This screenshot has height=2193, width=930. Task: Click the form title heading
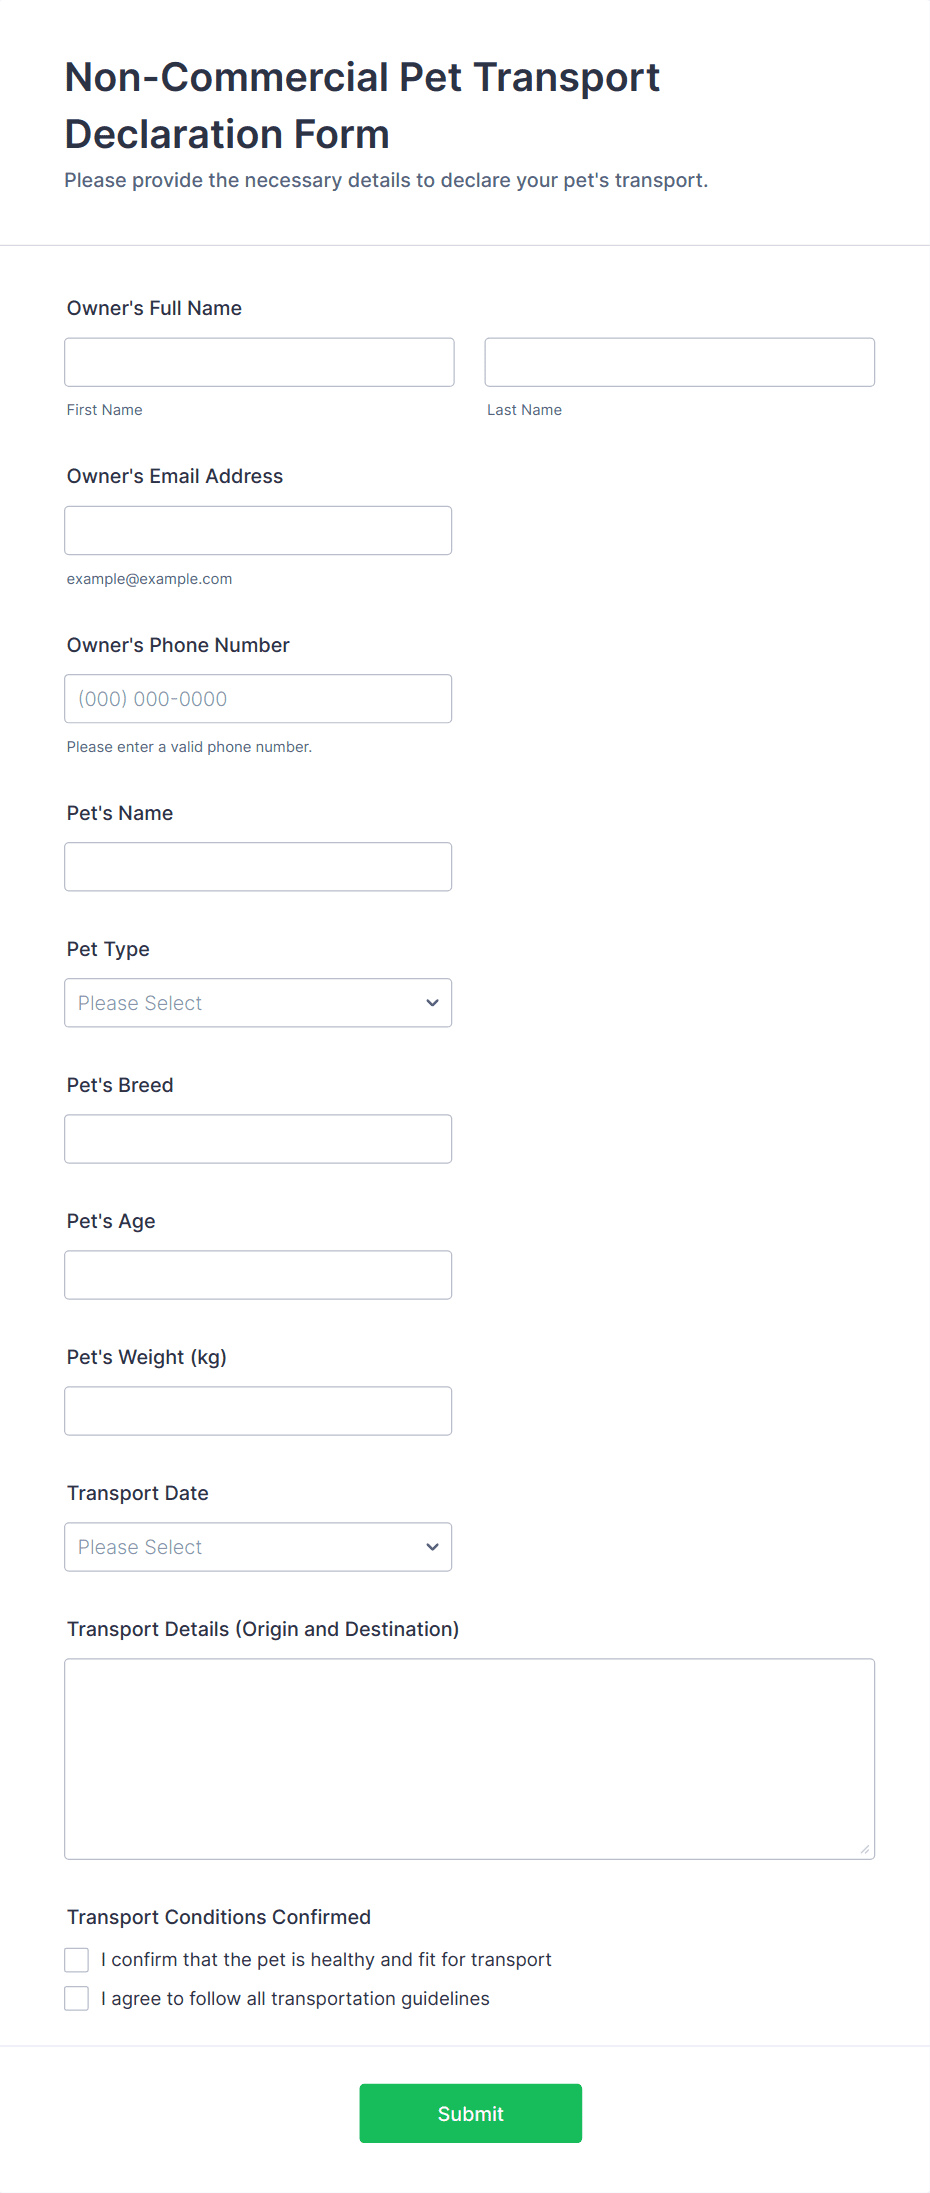[362, 105]
